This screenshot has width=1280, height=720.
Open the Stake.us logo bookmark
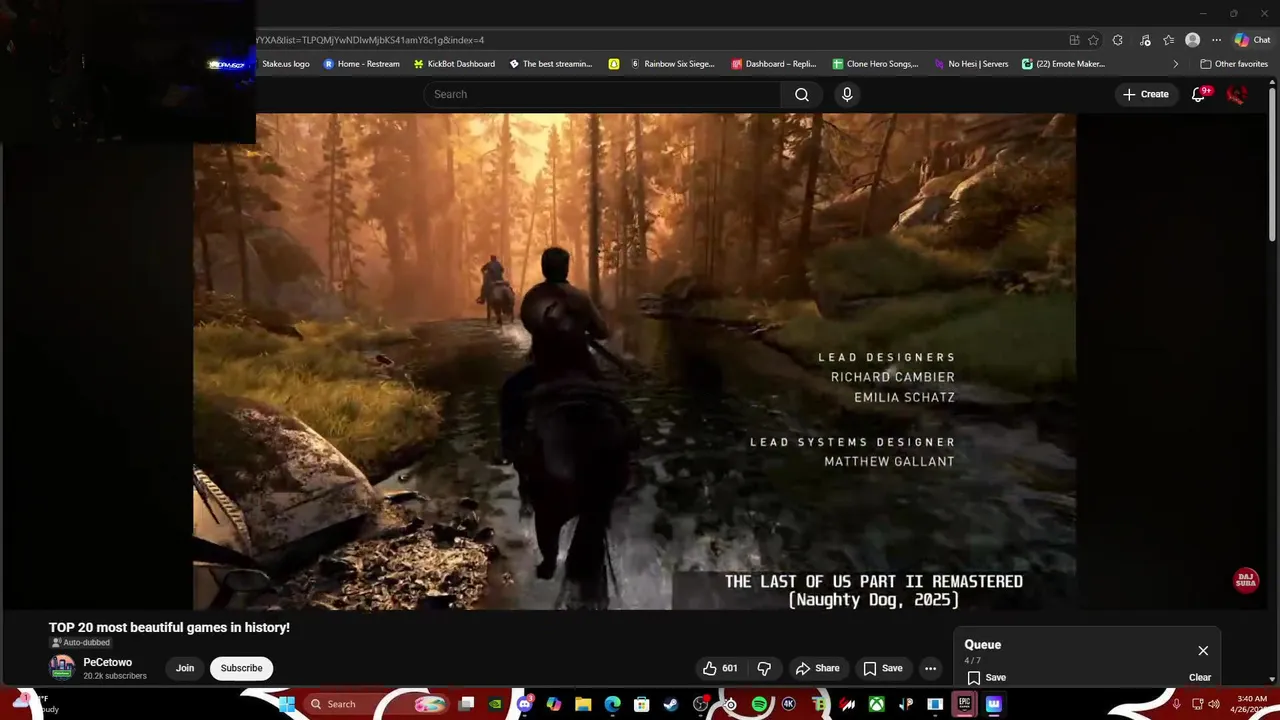285,64
